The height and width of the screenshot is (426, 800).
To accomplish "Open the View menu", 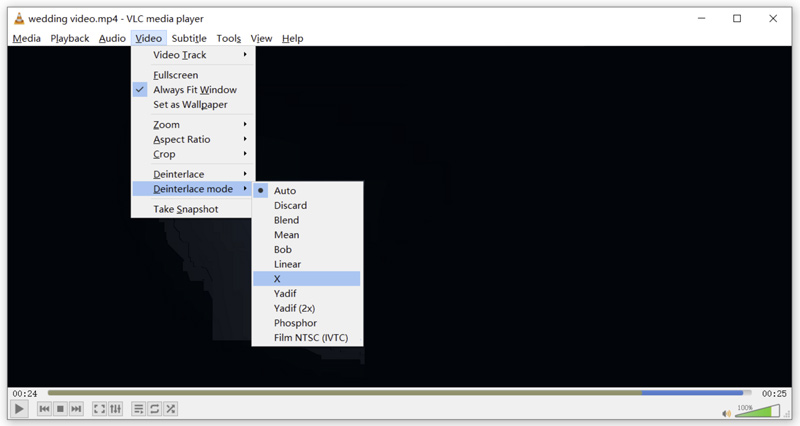I will tap(261, 38).
